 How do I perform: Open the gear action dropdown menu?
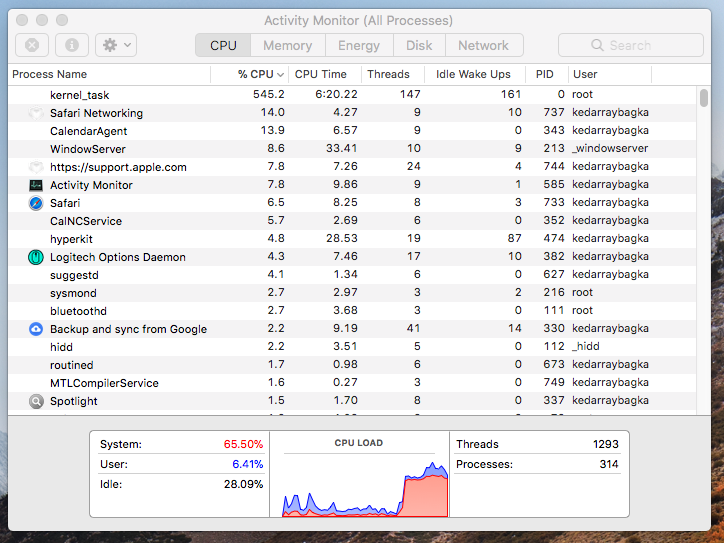point(116,45)
